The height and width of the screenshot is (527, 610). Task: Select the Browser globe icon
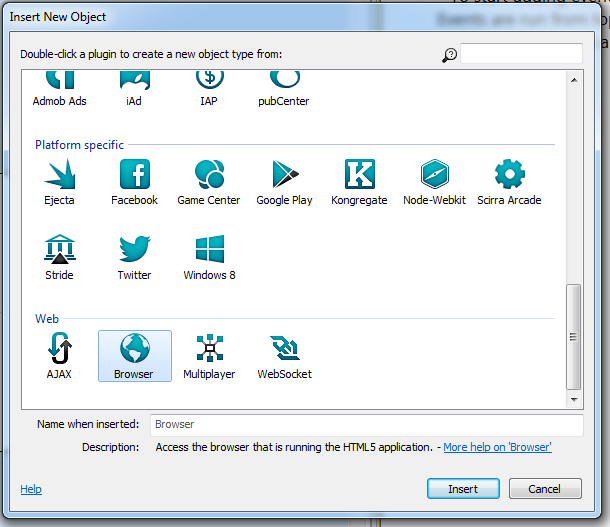coord(135,348)
